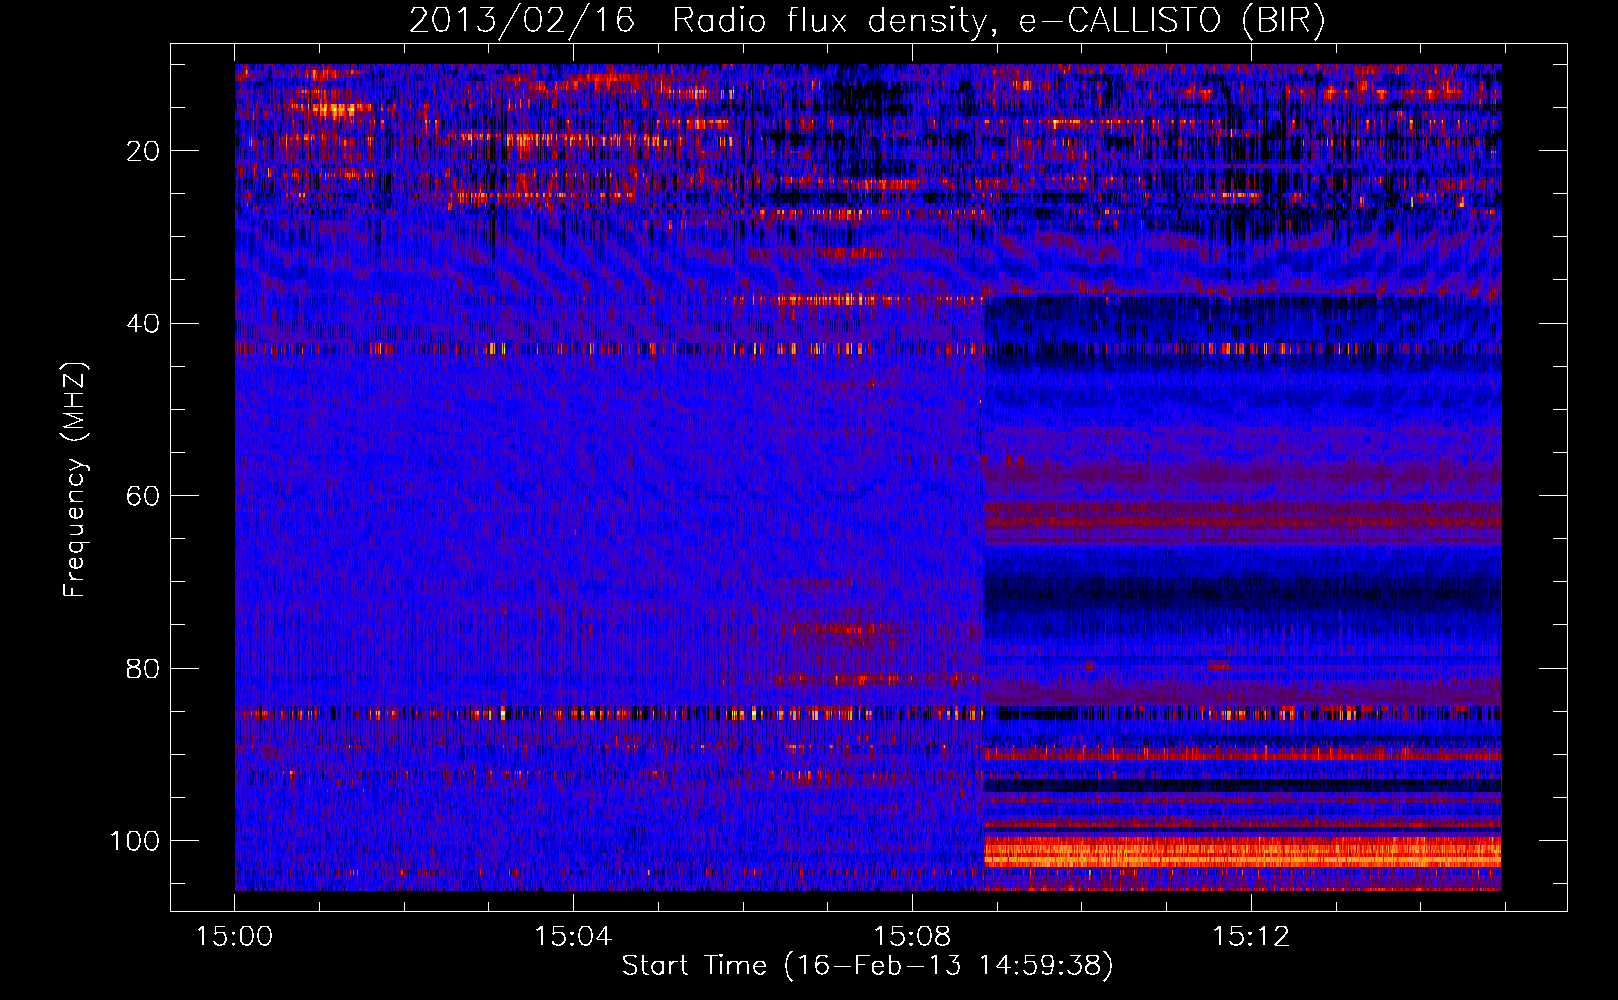Click the 'Frequency (MHZ)' axis label
This screenshot has width=1618, height=1000.
(x=75, y=479)
